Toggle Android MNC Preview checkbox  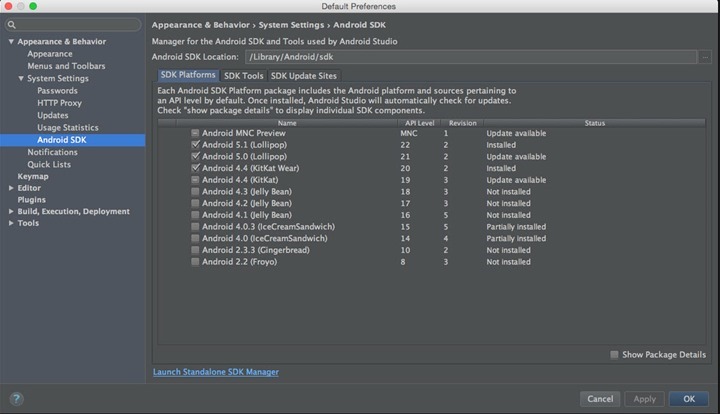tap(195, 133)
